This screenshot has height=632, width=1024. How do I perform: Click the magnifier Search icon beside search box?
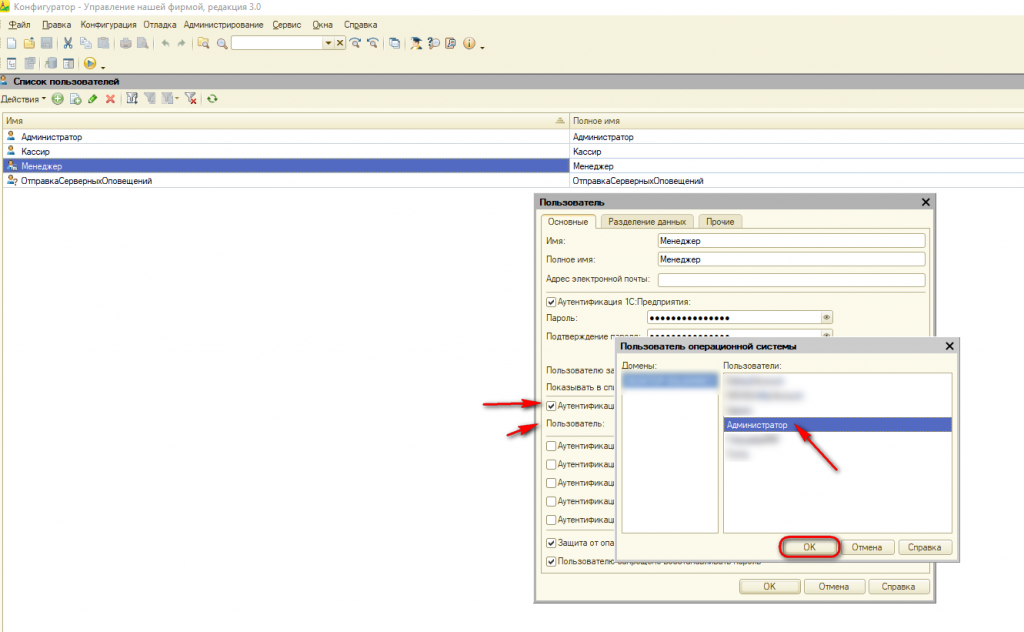pyautogui.click(x=222, y=44)
